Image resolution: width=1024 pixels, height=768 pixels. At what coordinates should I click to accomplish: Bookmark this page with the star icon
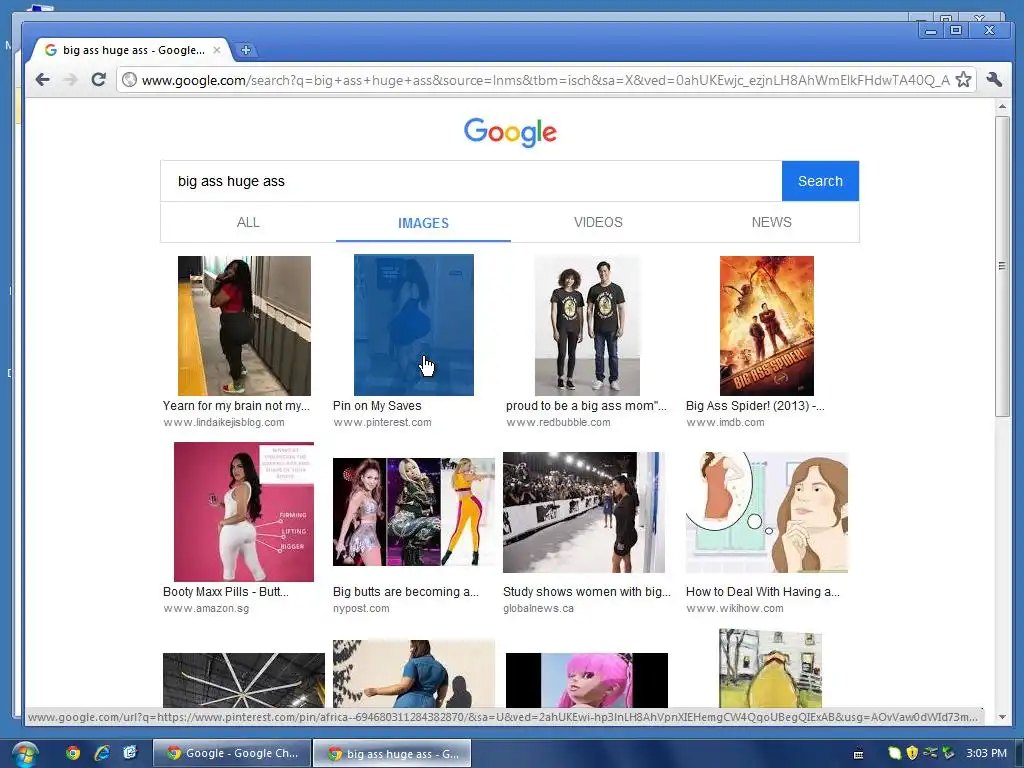point(963,80)
